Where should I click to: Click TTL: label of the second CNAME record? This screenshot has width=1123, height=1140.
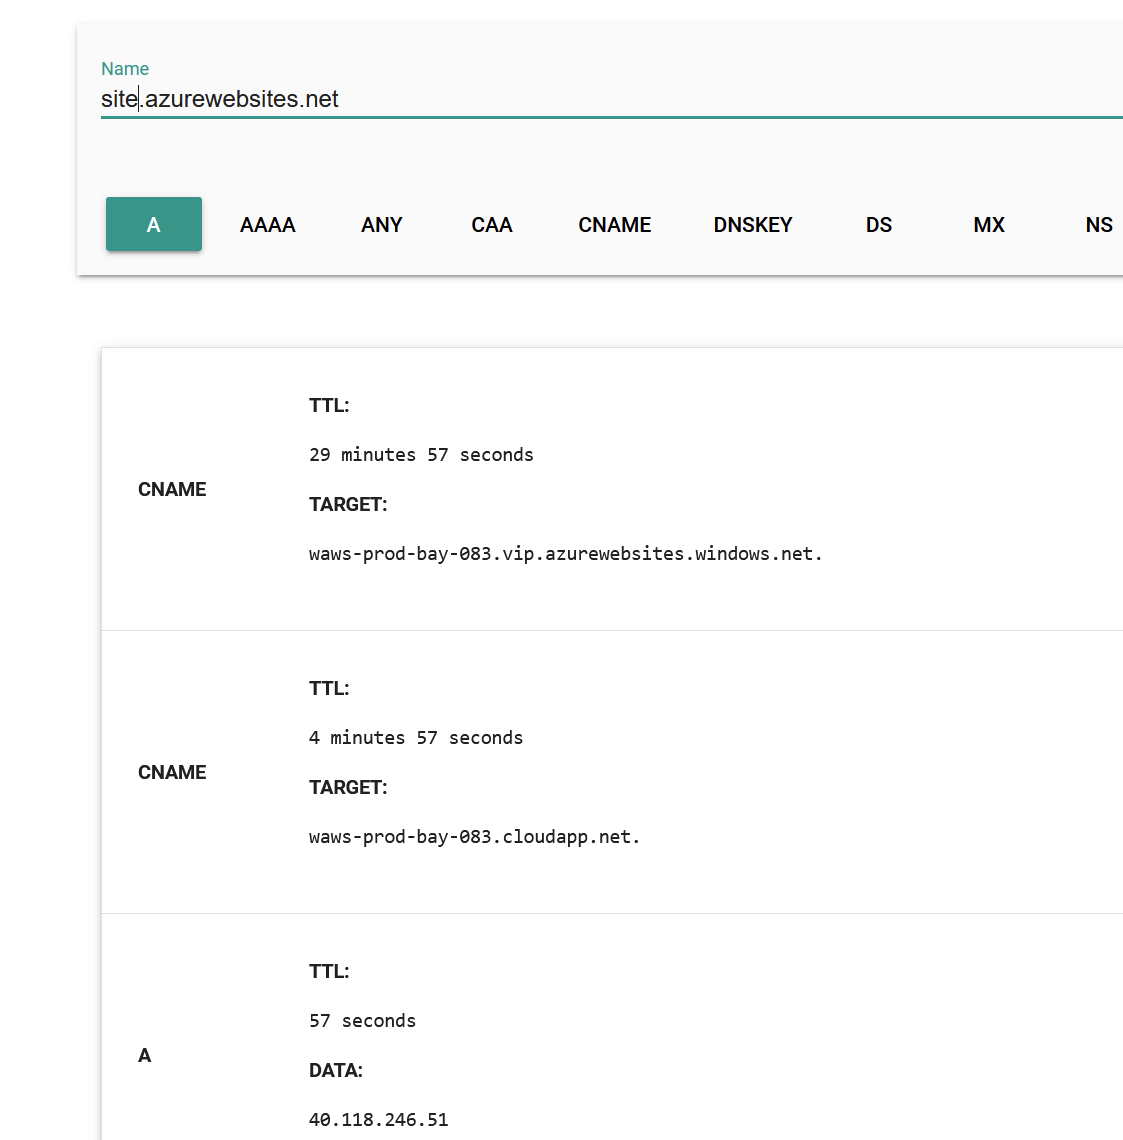point(329,689)
